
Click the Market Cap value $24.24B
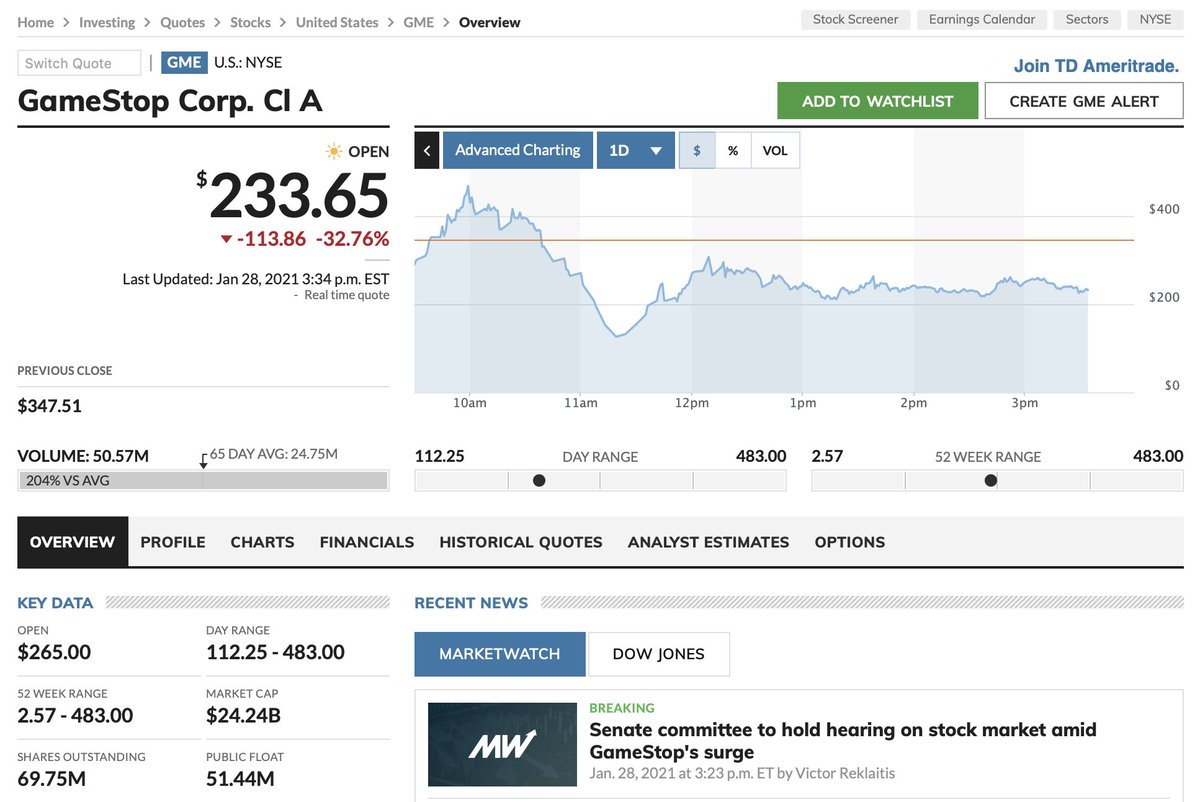(243, 715)
